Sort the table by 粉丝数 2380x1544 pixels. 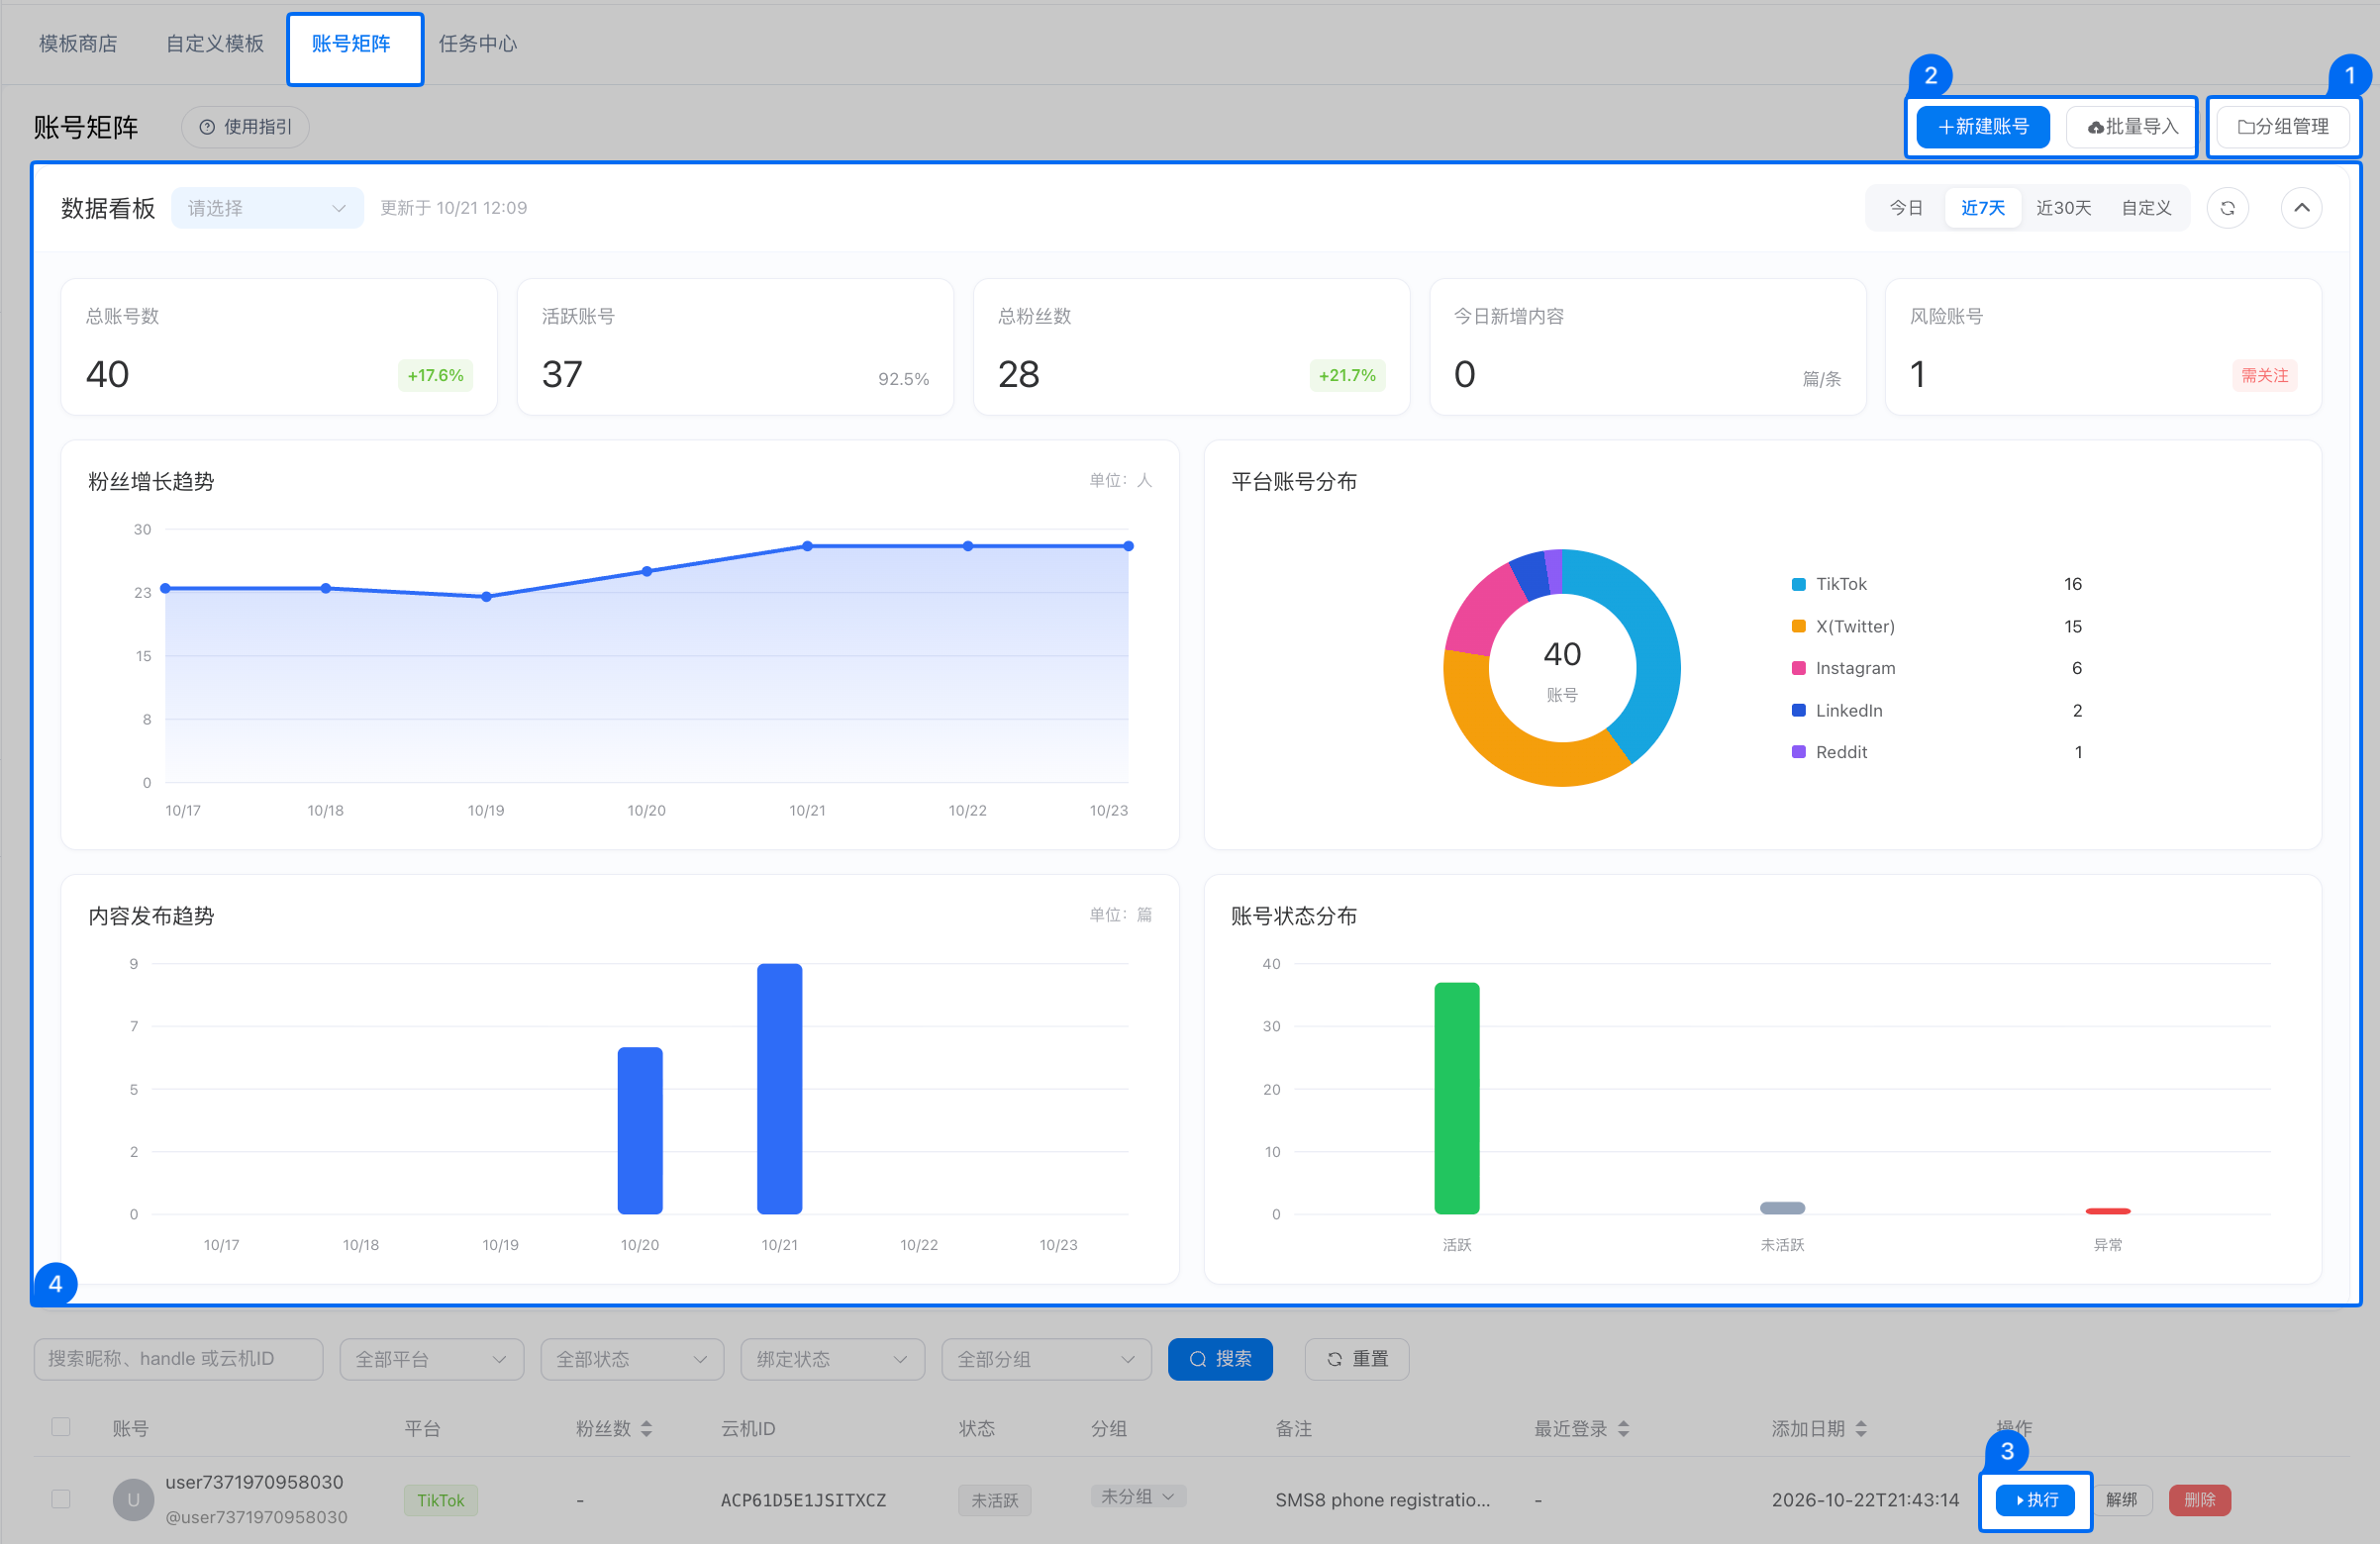[646, 1429]
